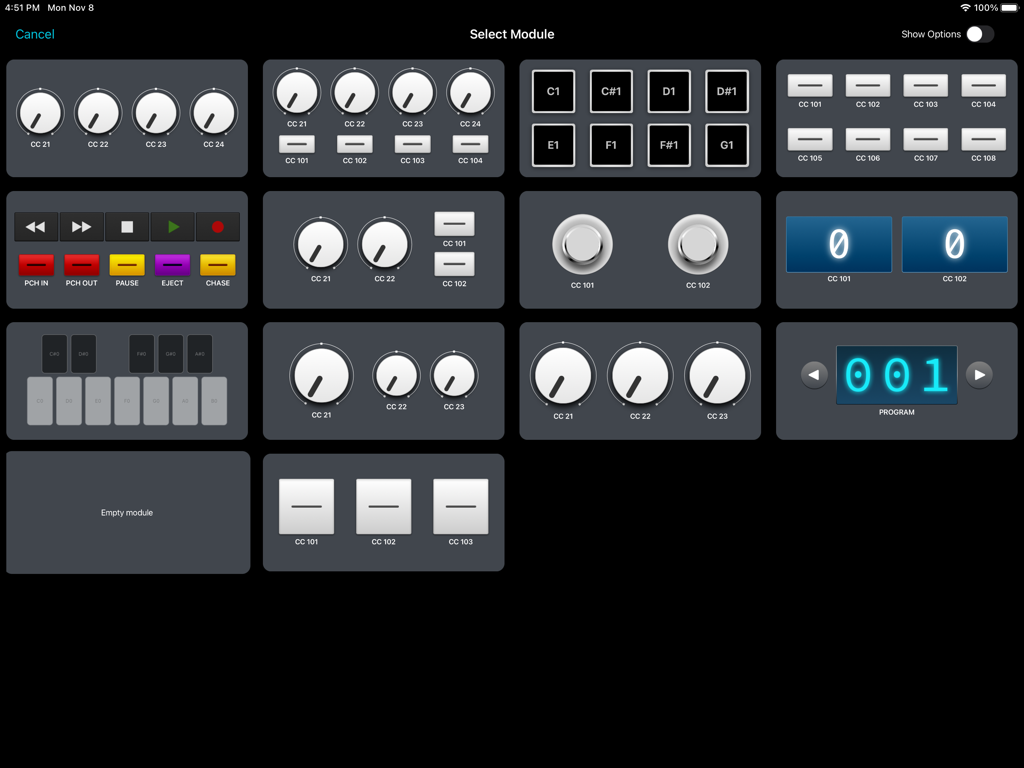Screen dimensions: 1024x768
Task: Select the Empty module tile
Action: tap(127, 512)
